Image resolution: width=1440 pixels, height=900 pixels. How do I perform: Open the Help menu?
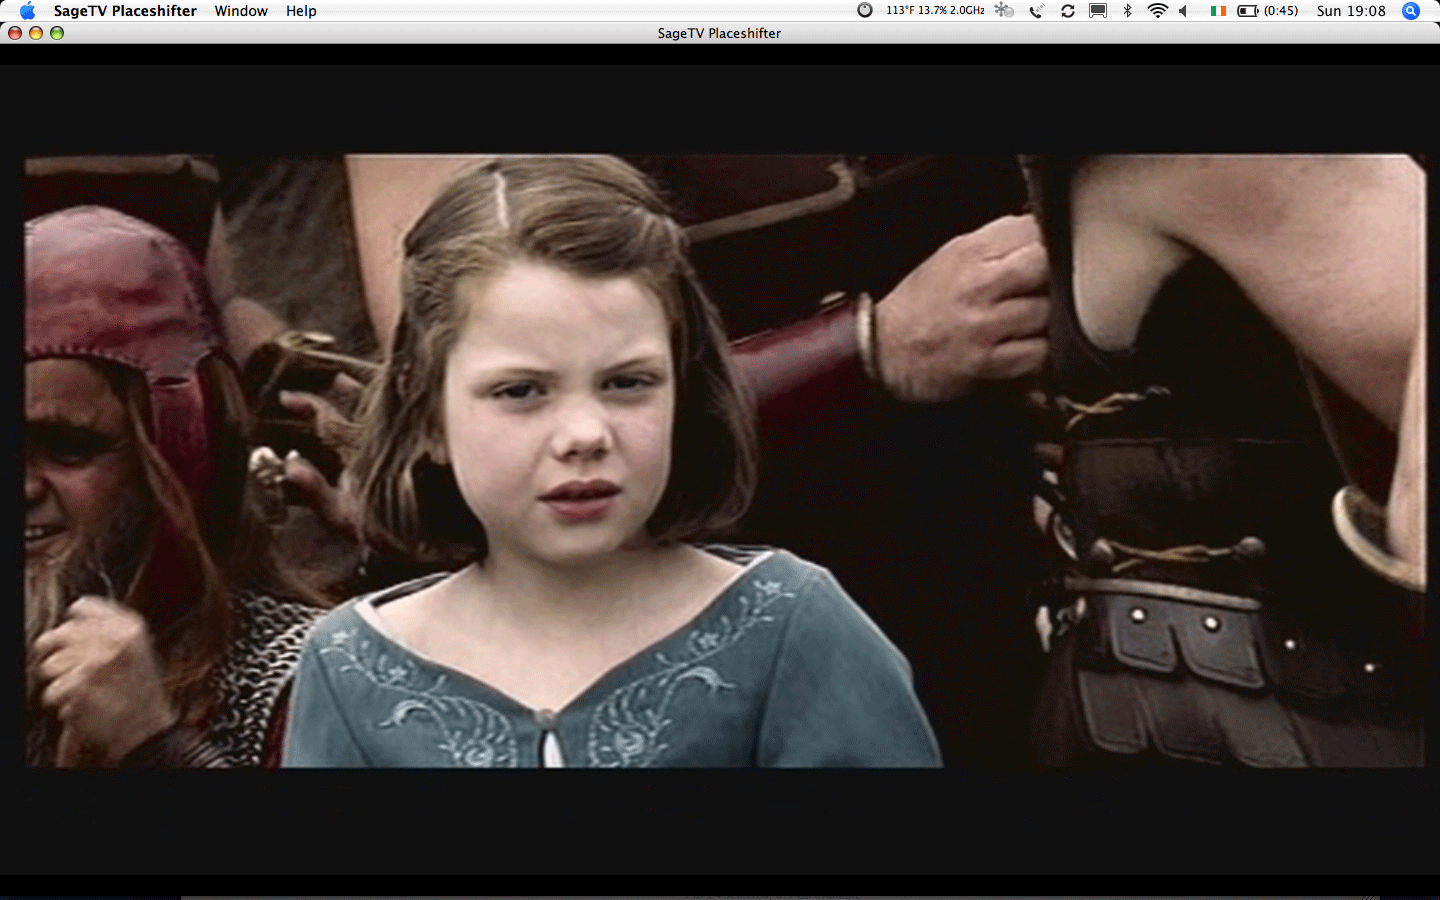point(301,11)
